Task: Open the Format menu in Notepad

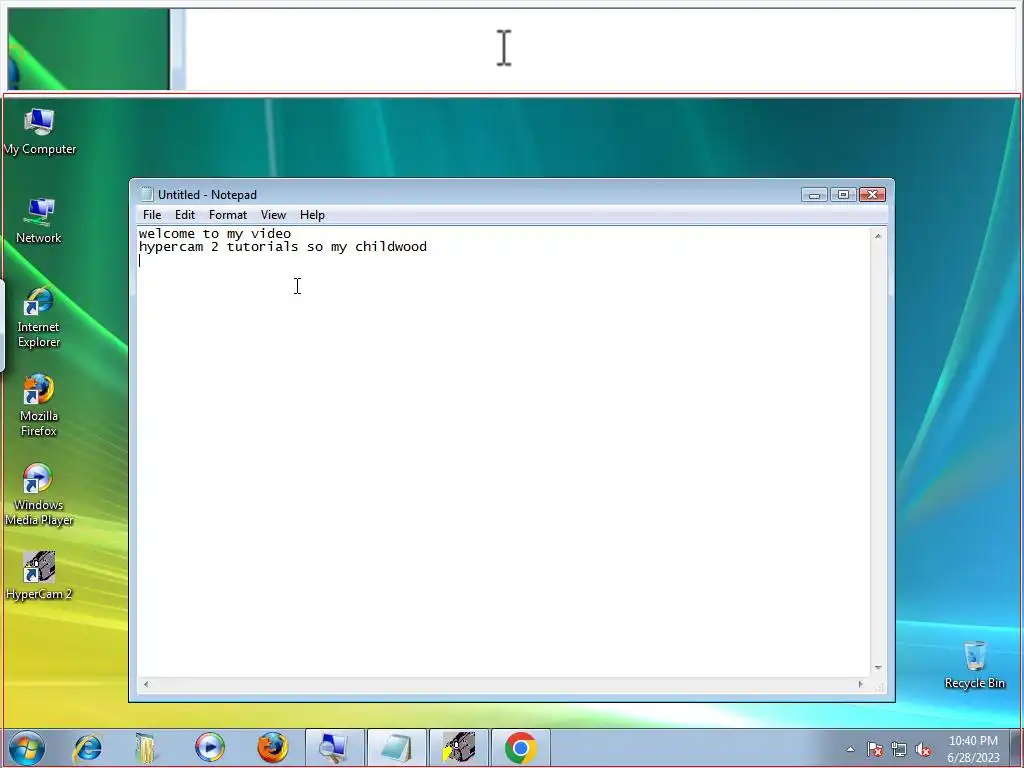Action: [228, 215]
